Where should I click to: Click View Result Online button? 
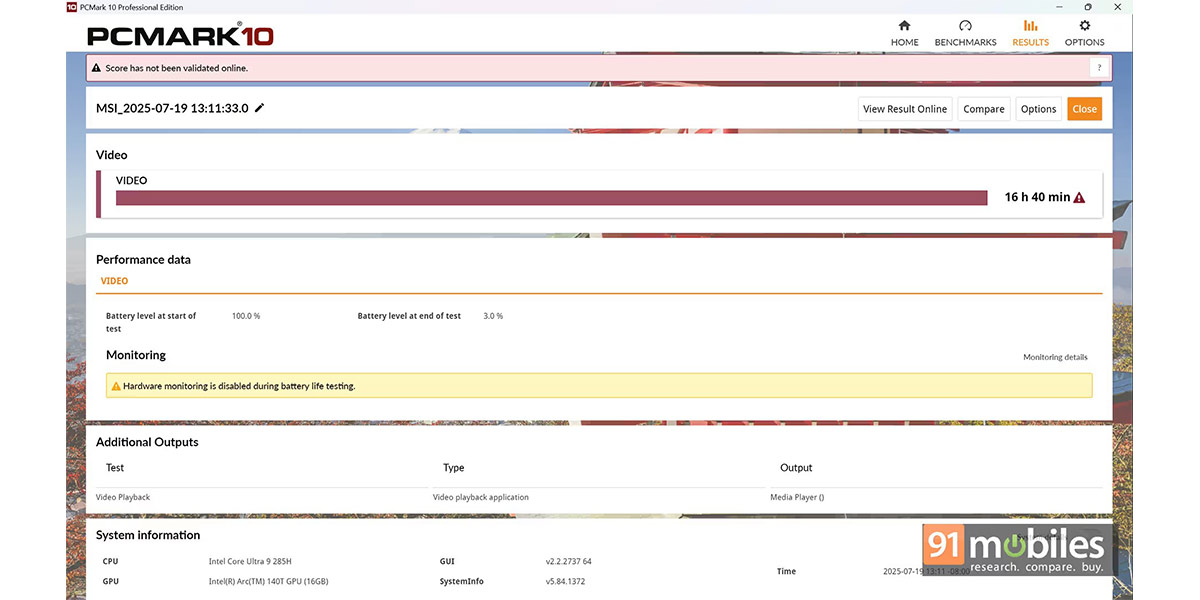pos(905,109)
